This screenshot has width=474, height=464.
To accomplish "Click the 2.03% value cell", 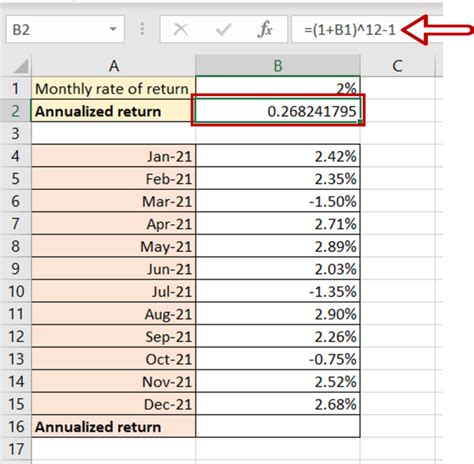I will (278, 269).
